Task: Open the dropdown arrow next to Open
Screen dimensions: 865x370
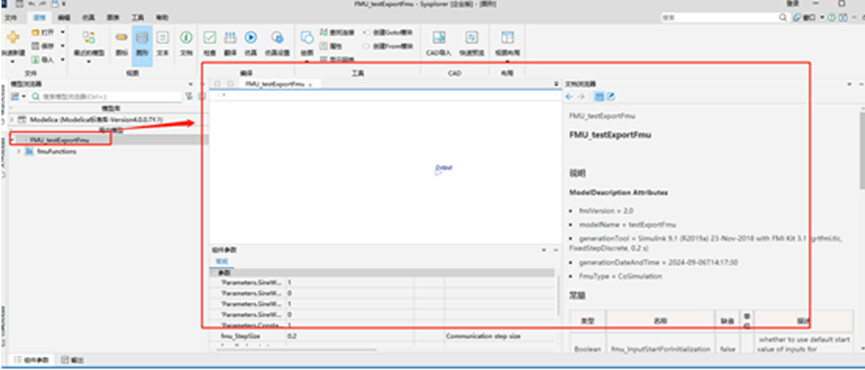Action: point(62,33)
